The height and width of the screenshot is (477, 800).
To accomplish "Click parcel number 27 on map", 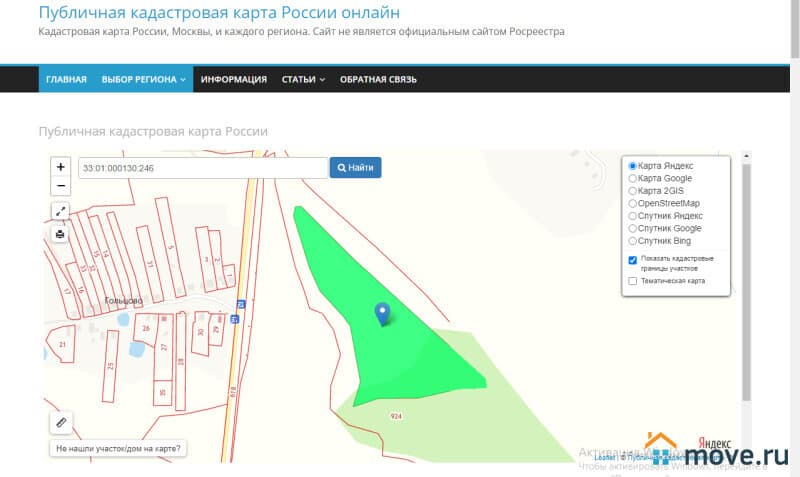I will click(x=164, y=347).
